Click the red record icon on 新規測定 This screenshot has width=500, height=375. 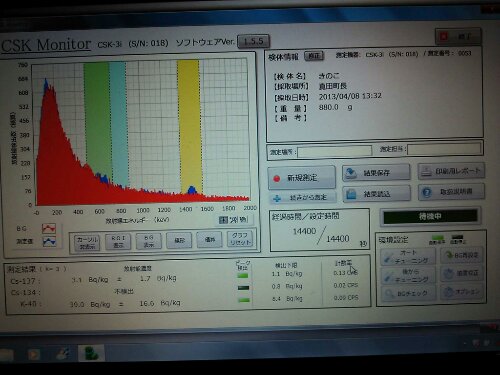point(276,179)
